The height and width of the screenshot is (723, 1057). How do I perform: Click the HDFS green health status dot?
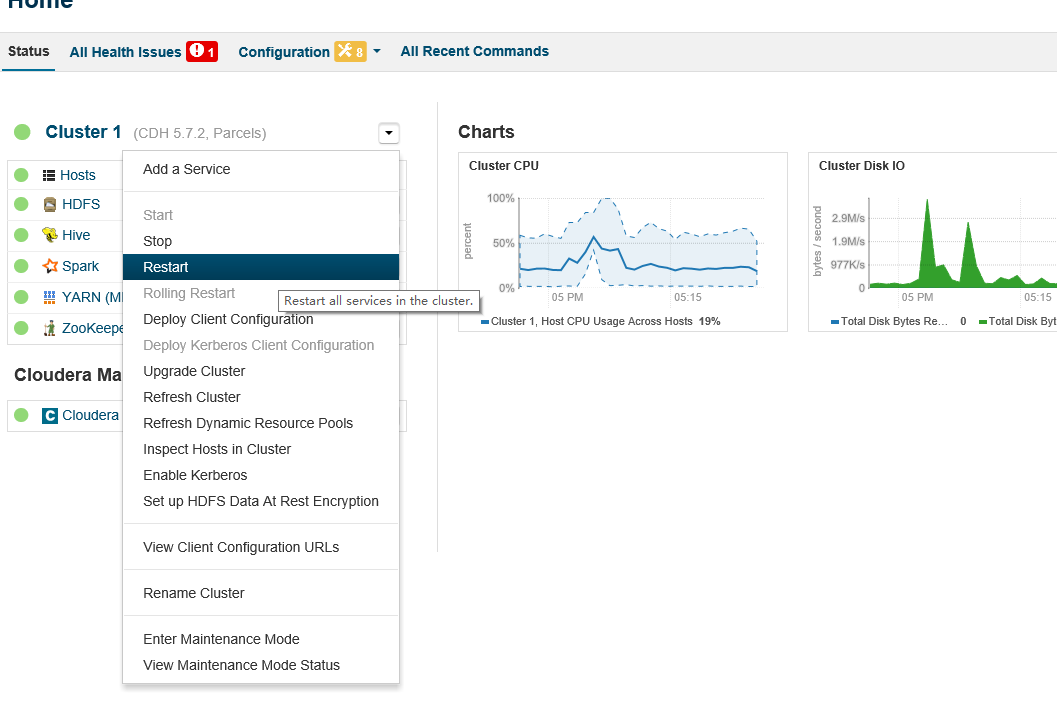coord(22,204)
